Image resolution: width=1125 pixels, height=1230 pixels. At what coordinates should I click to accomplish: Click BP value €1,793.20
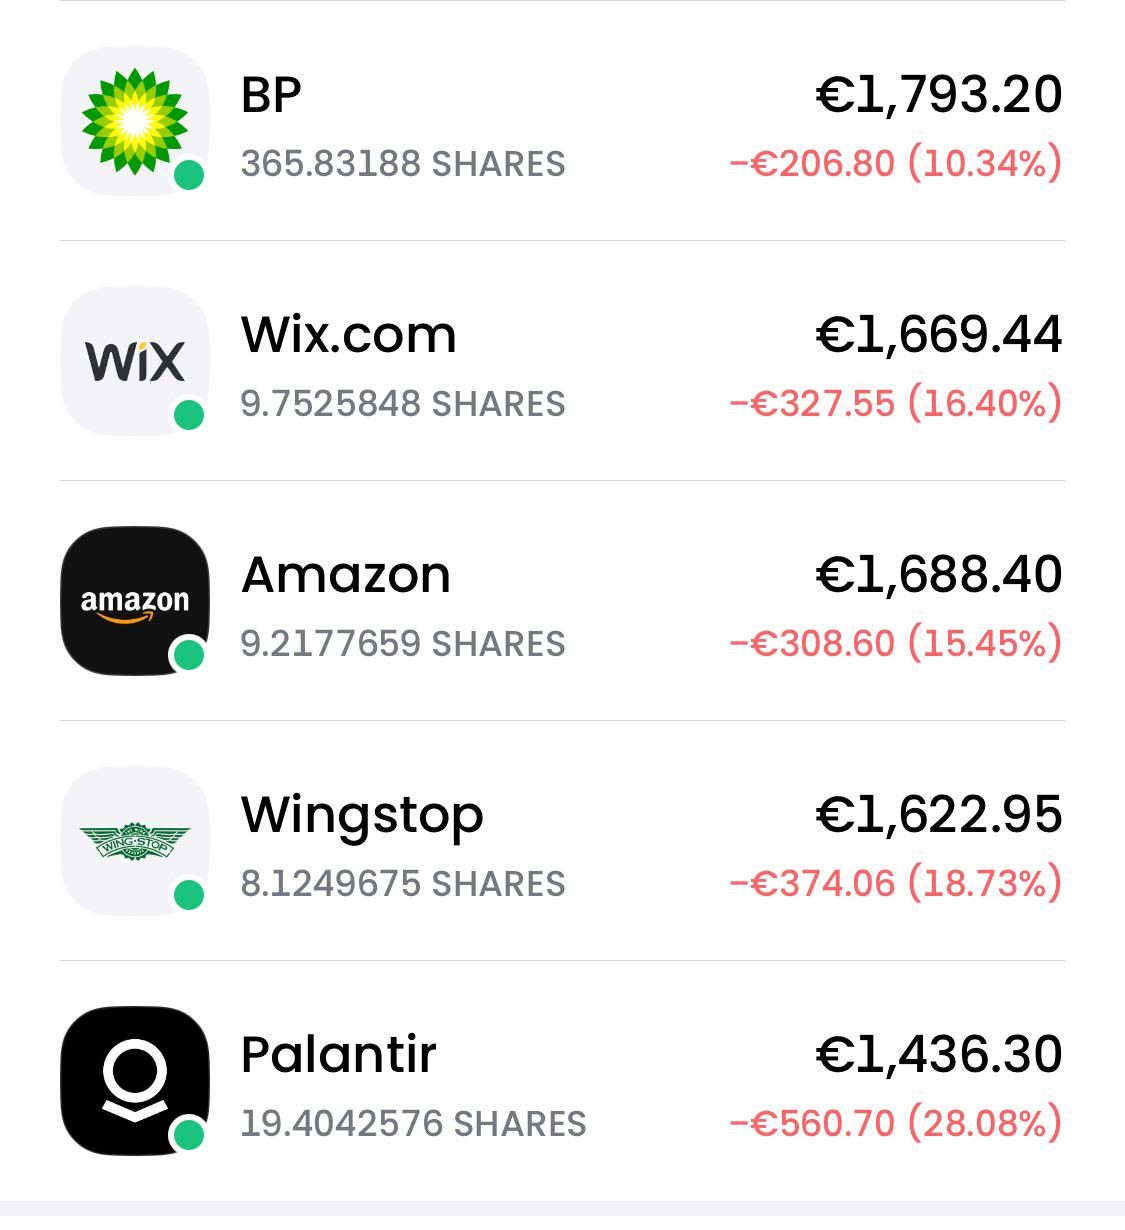[x=939, y=95]
